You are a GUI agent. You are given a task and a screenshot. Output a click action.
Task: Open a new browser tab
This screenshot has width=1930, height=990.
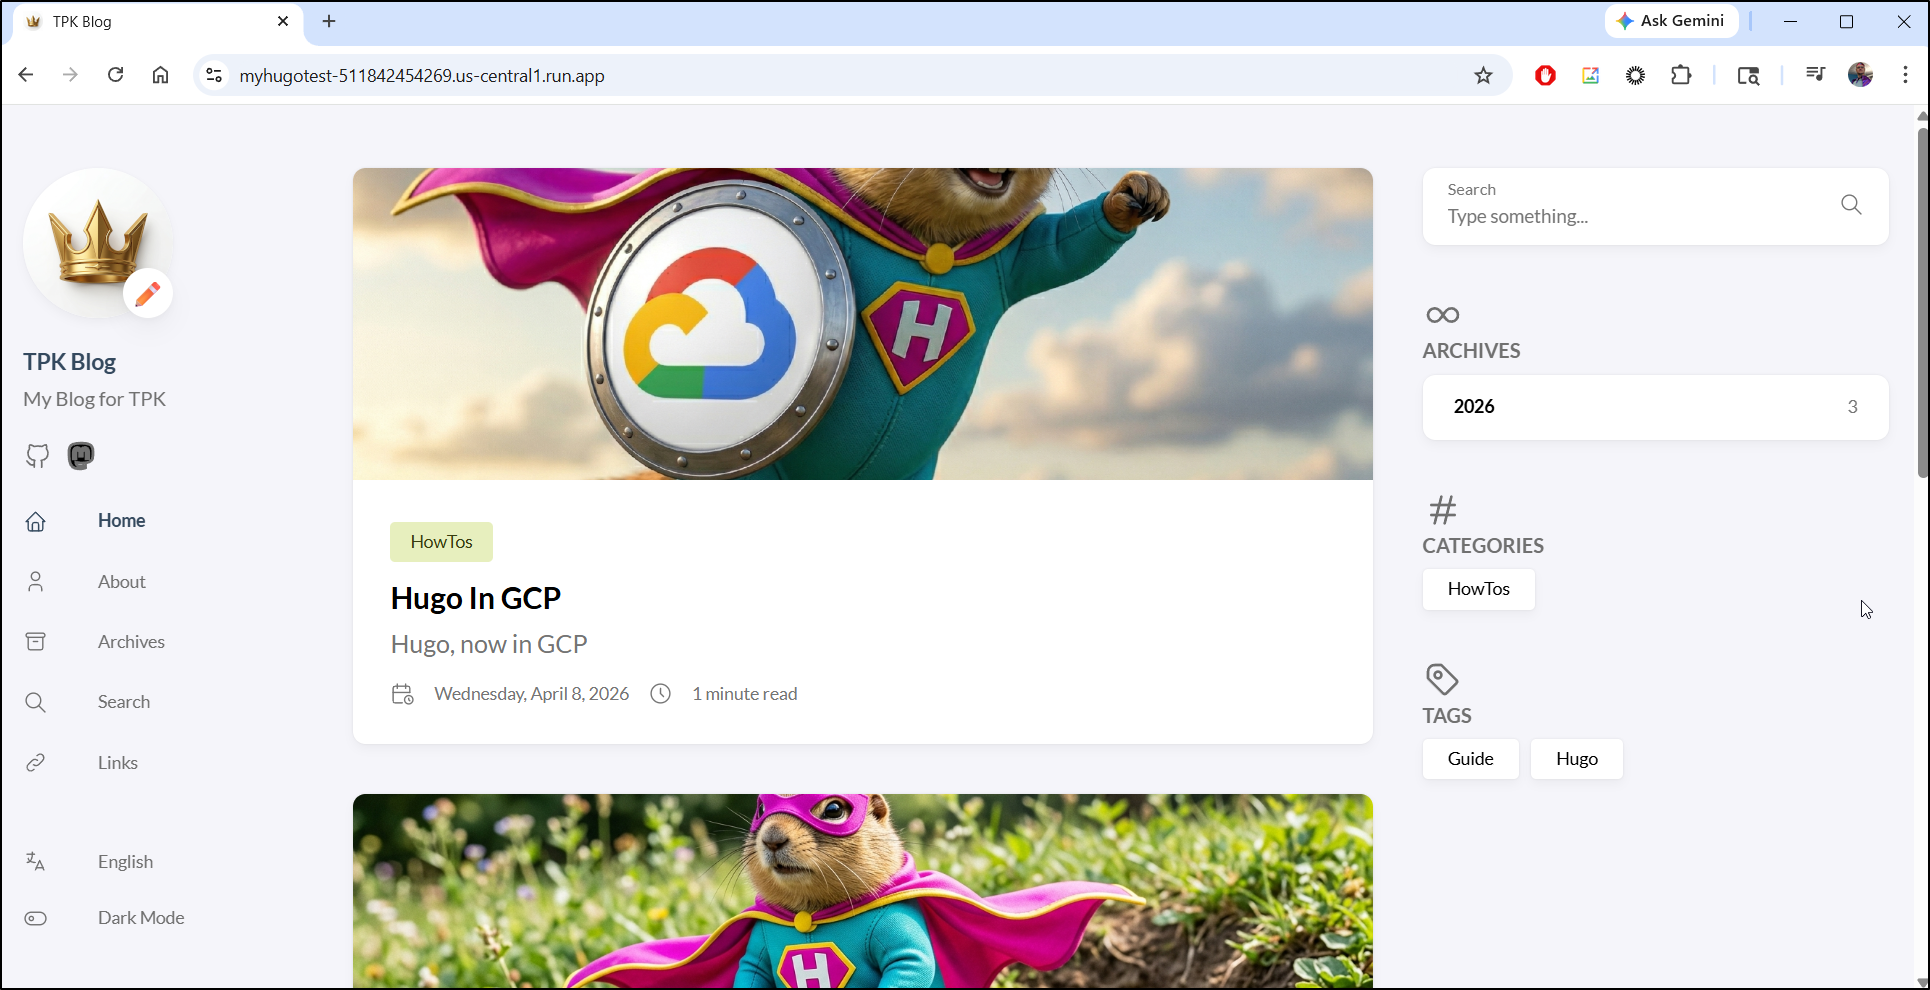(x=329, y=21)
